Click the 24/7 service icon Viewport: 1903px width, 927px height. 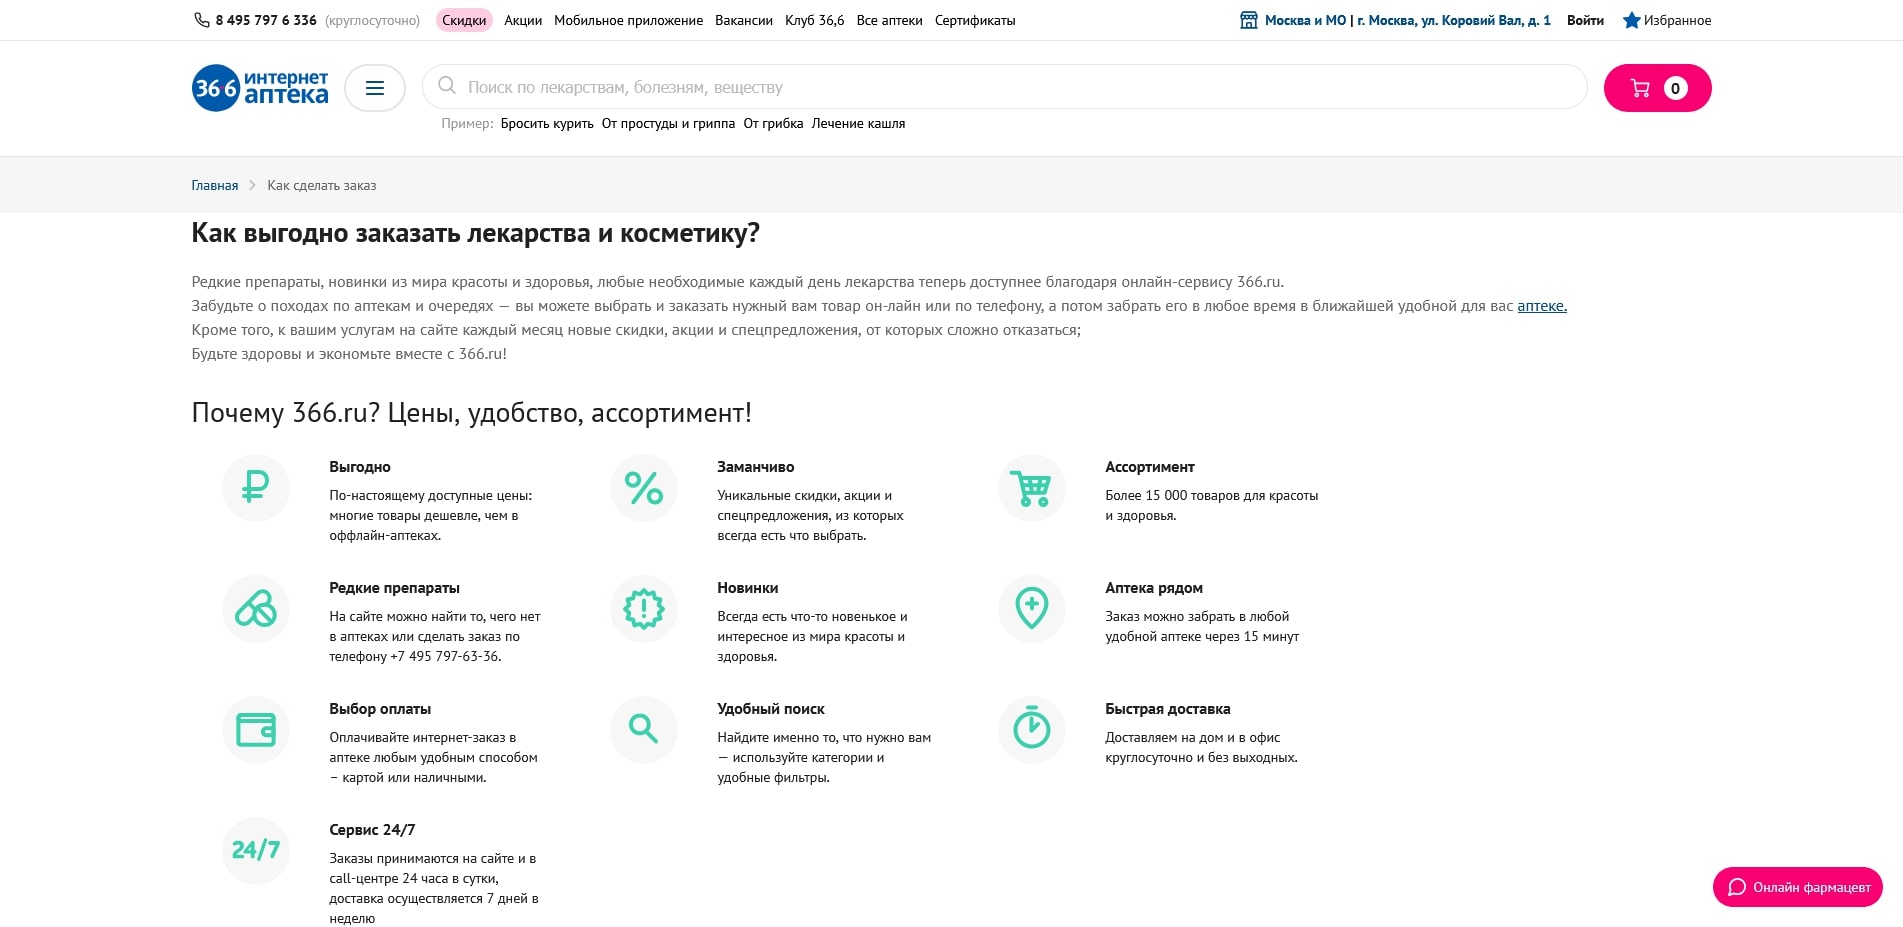tap(256, 851)
